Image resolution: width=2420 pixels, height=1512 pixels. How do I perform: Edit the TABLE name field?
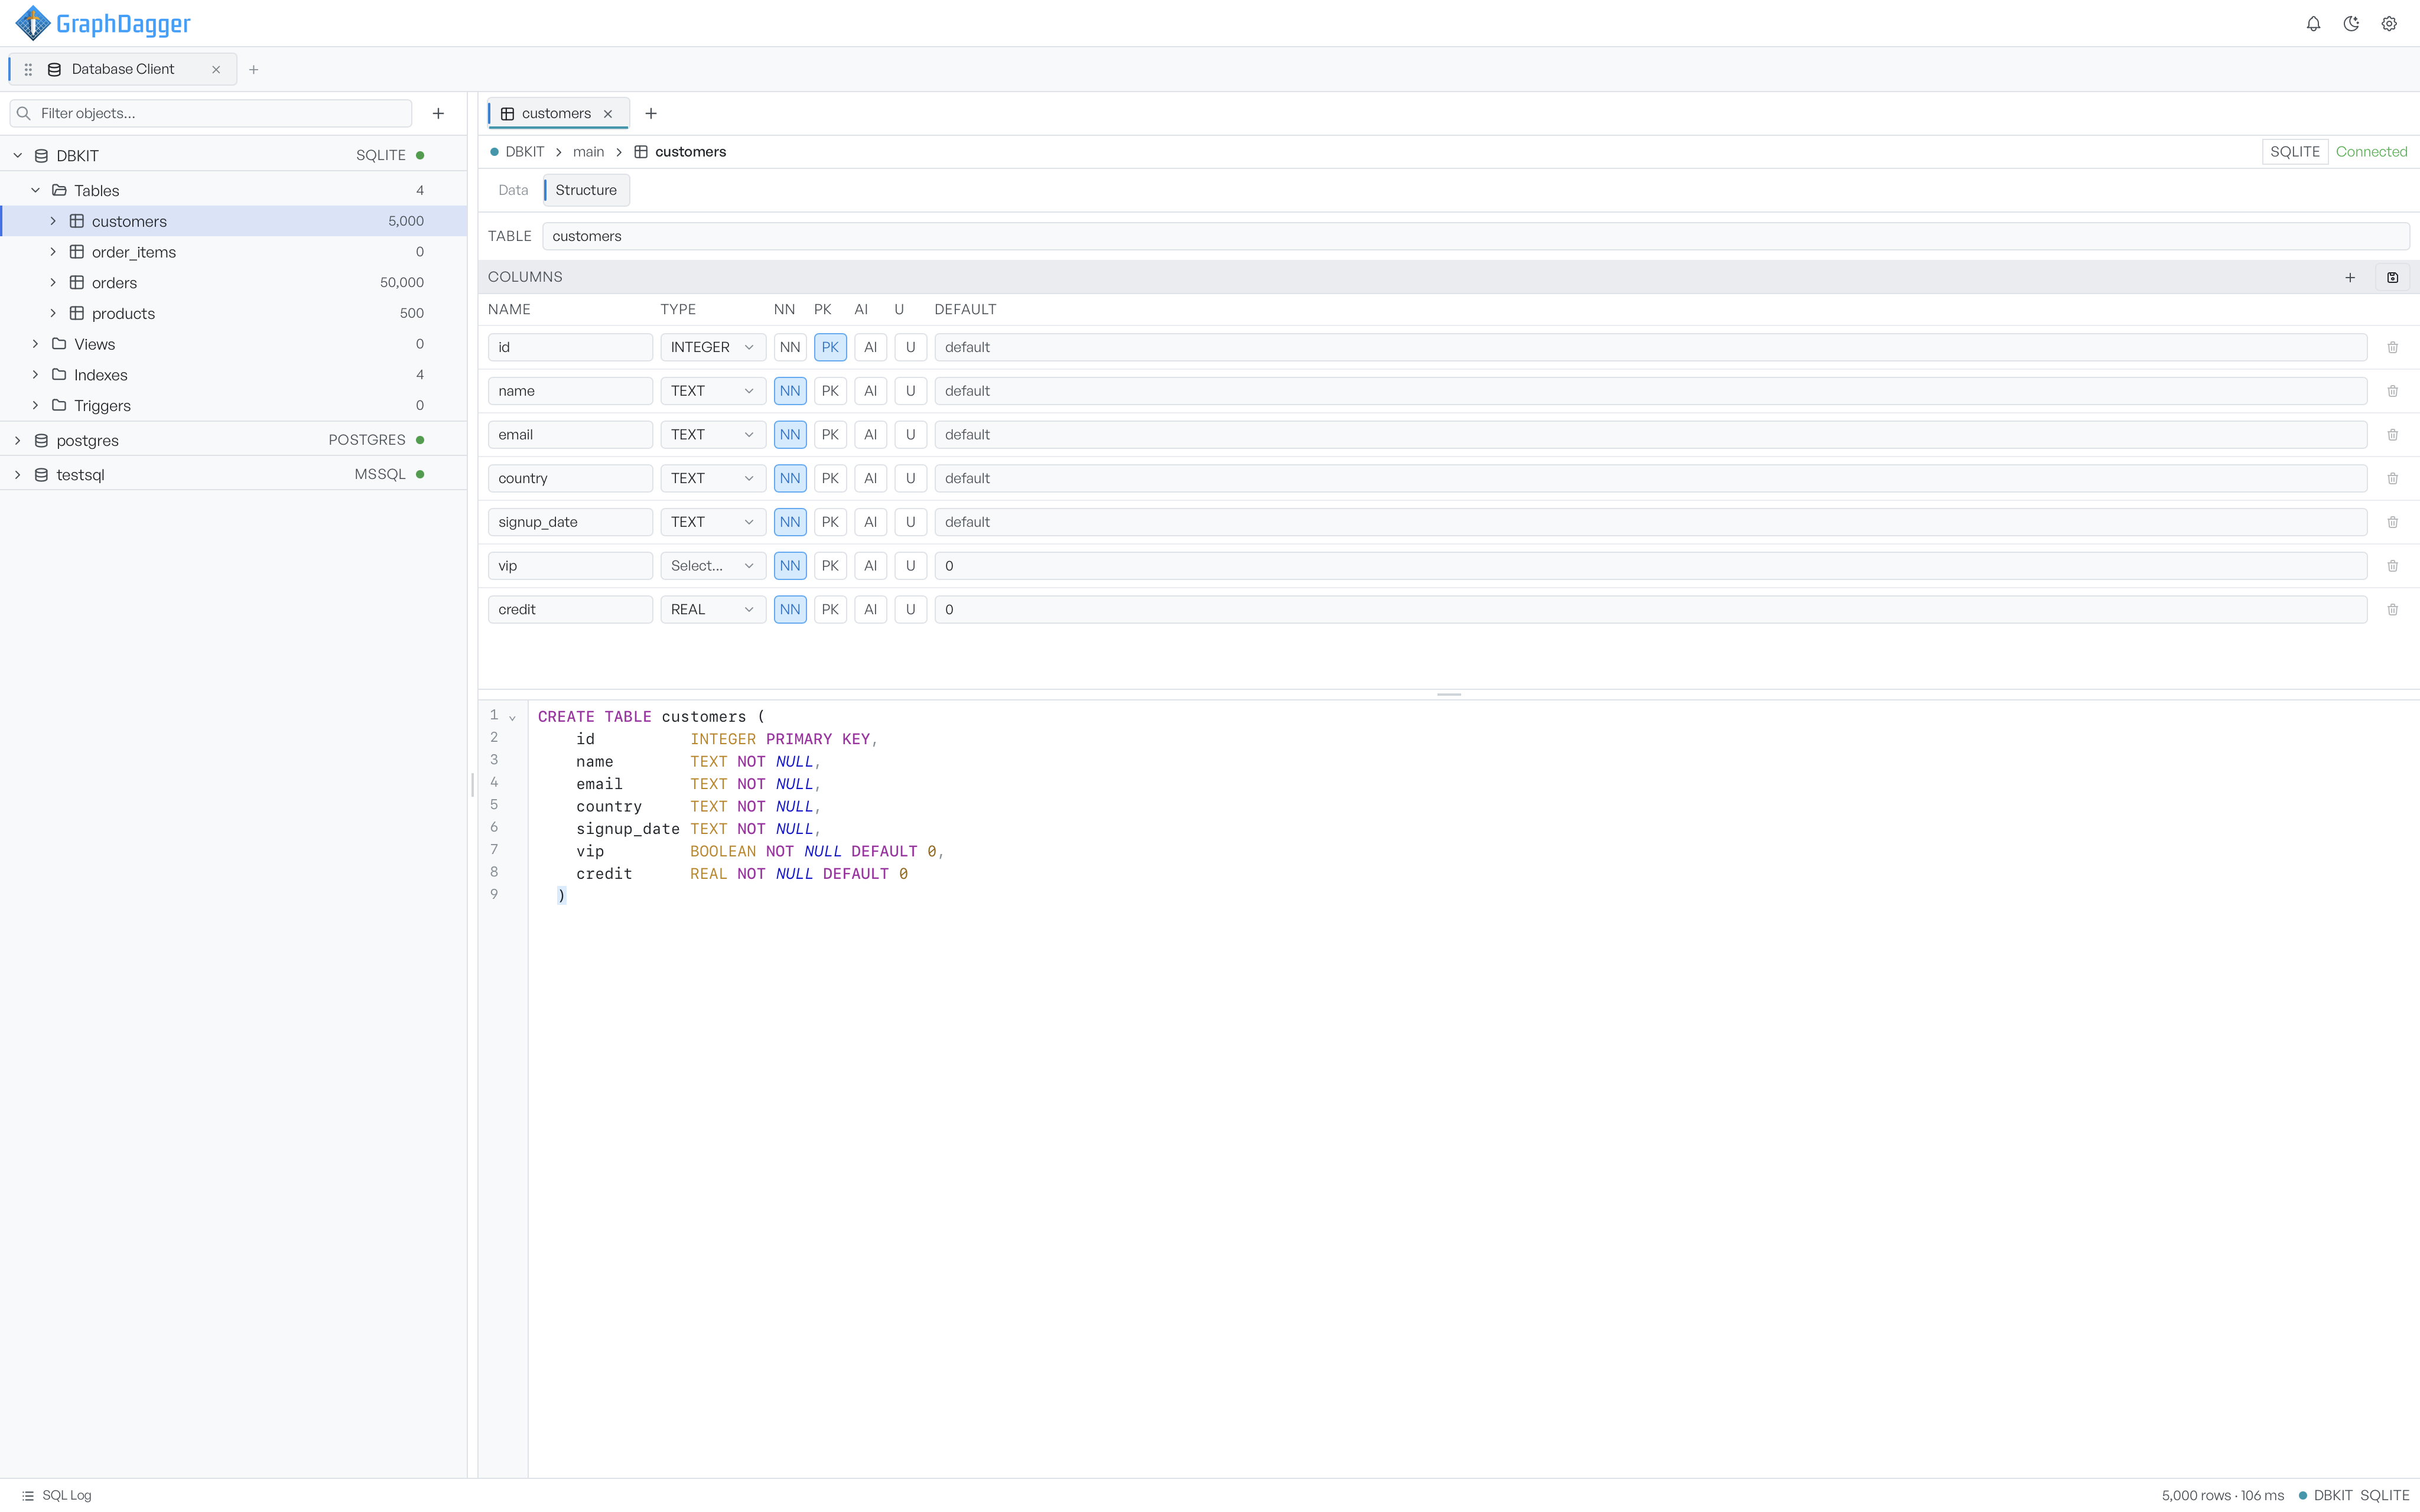1475,236
